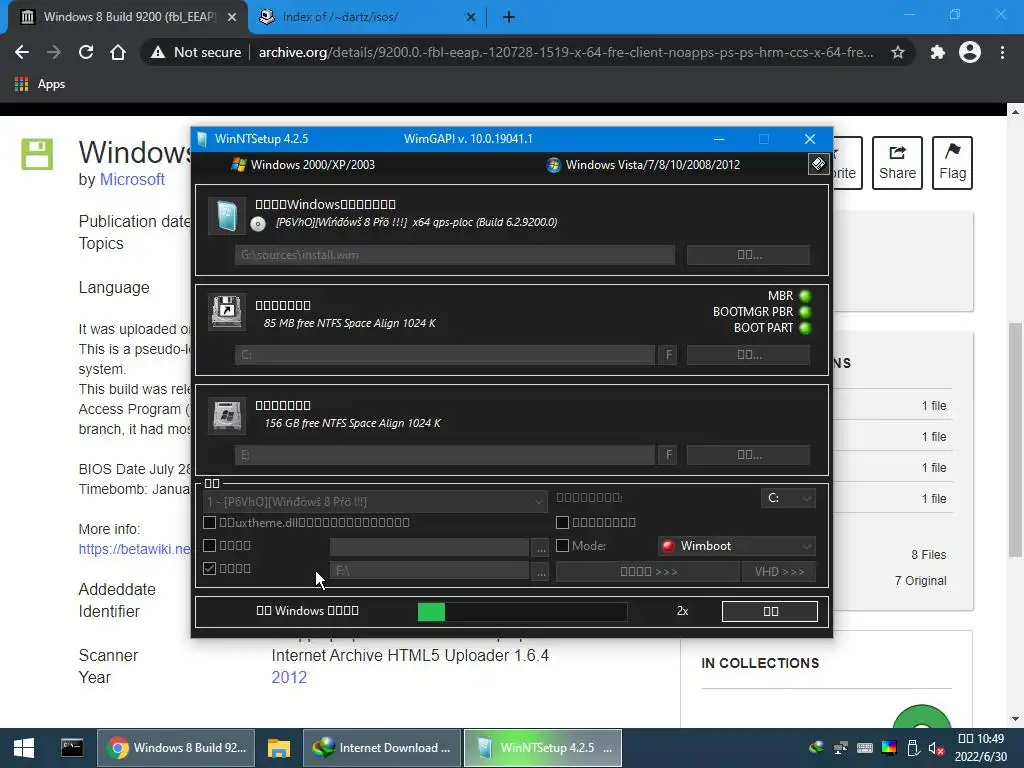The height and width of the screenshot is (768, 1024).
Task: Open Microsoft author link
Action: (132, 180)
